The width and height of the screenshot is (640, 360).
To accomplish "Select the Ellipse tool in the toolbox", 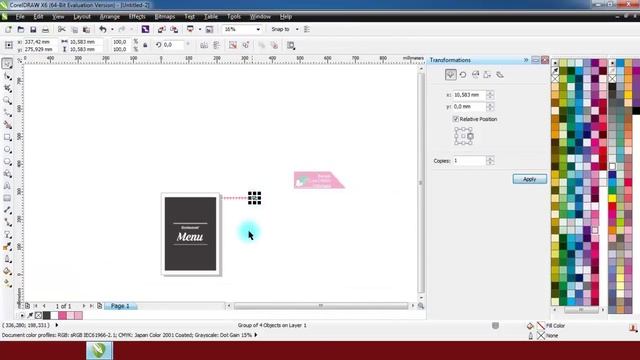I will click(x=7, y=149).
